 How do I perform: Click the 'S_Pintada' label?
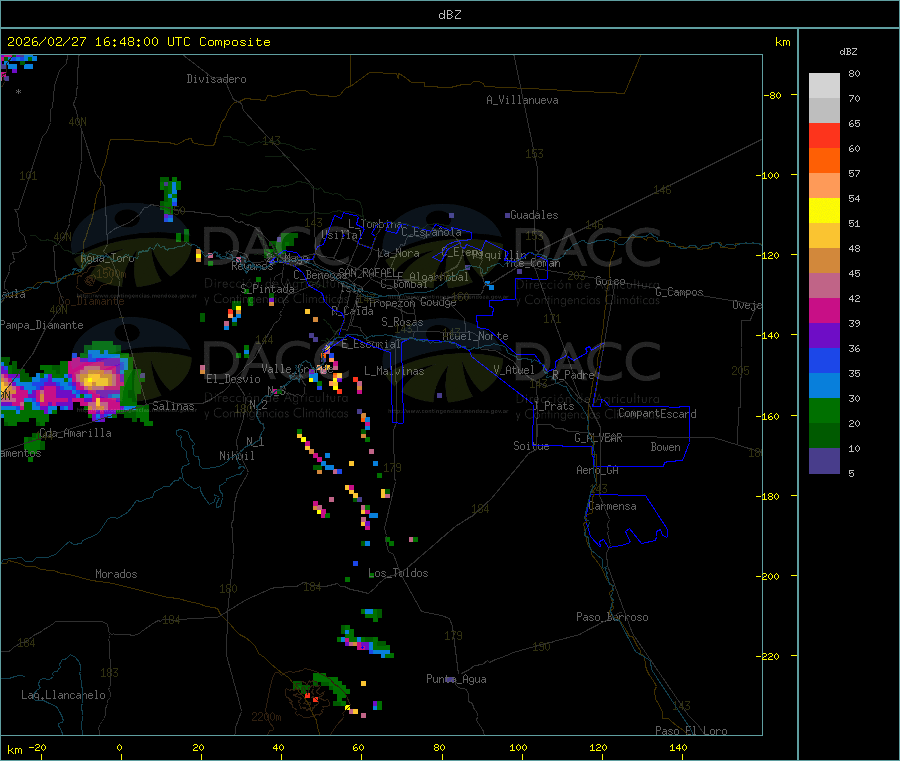coord(267,289)
